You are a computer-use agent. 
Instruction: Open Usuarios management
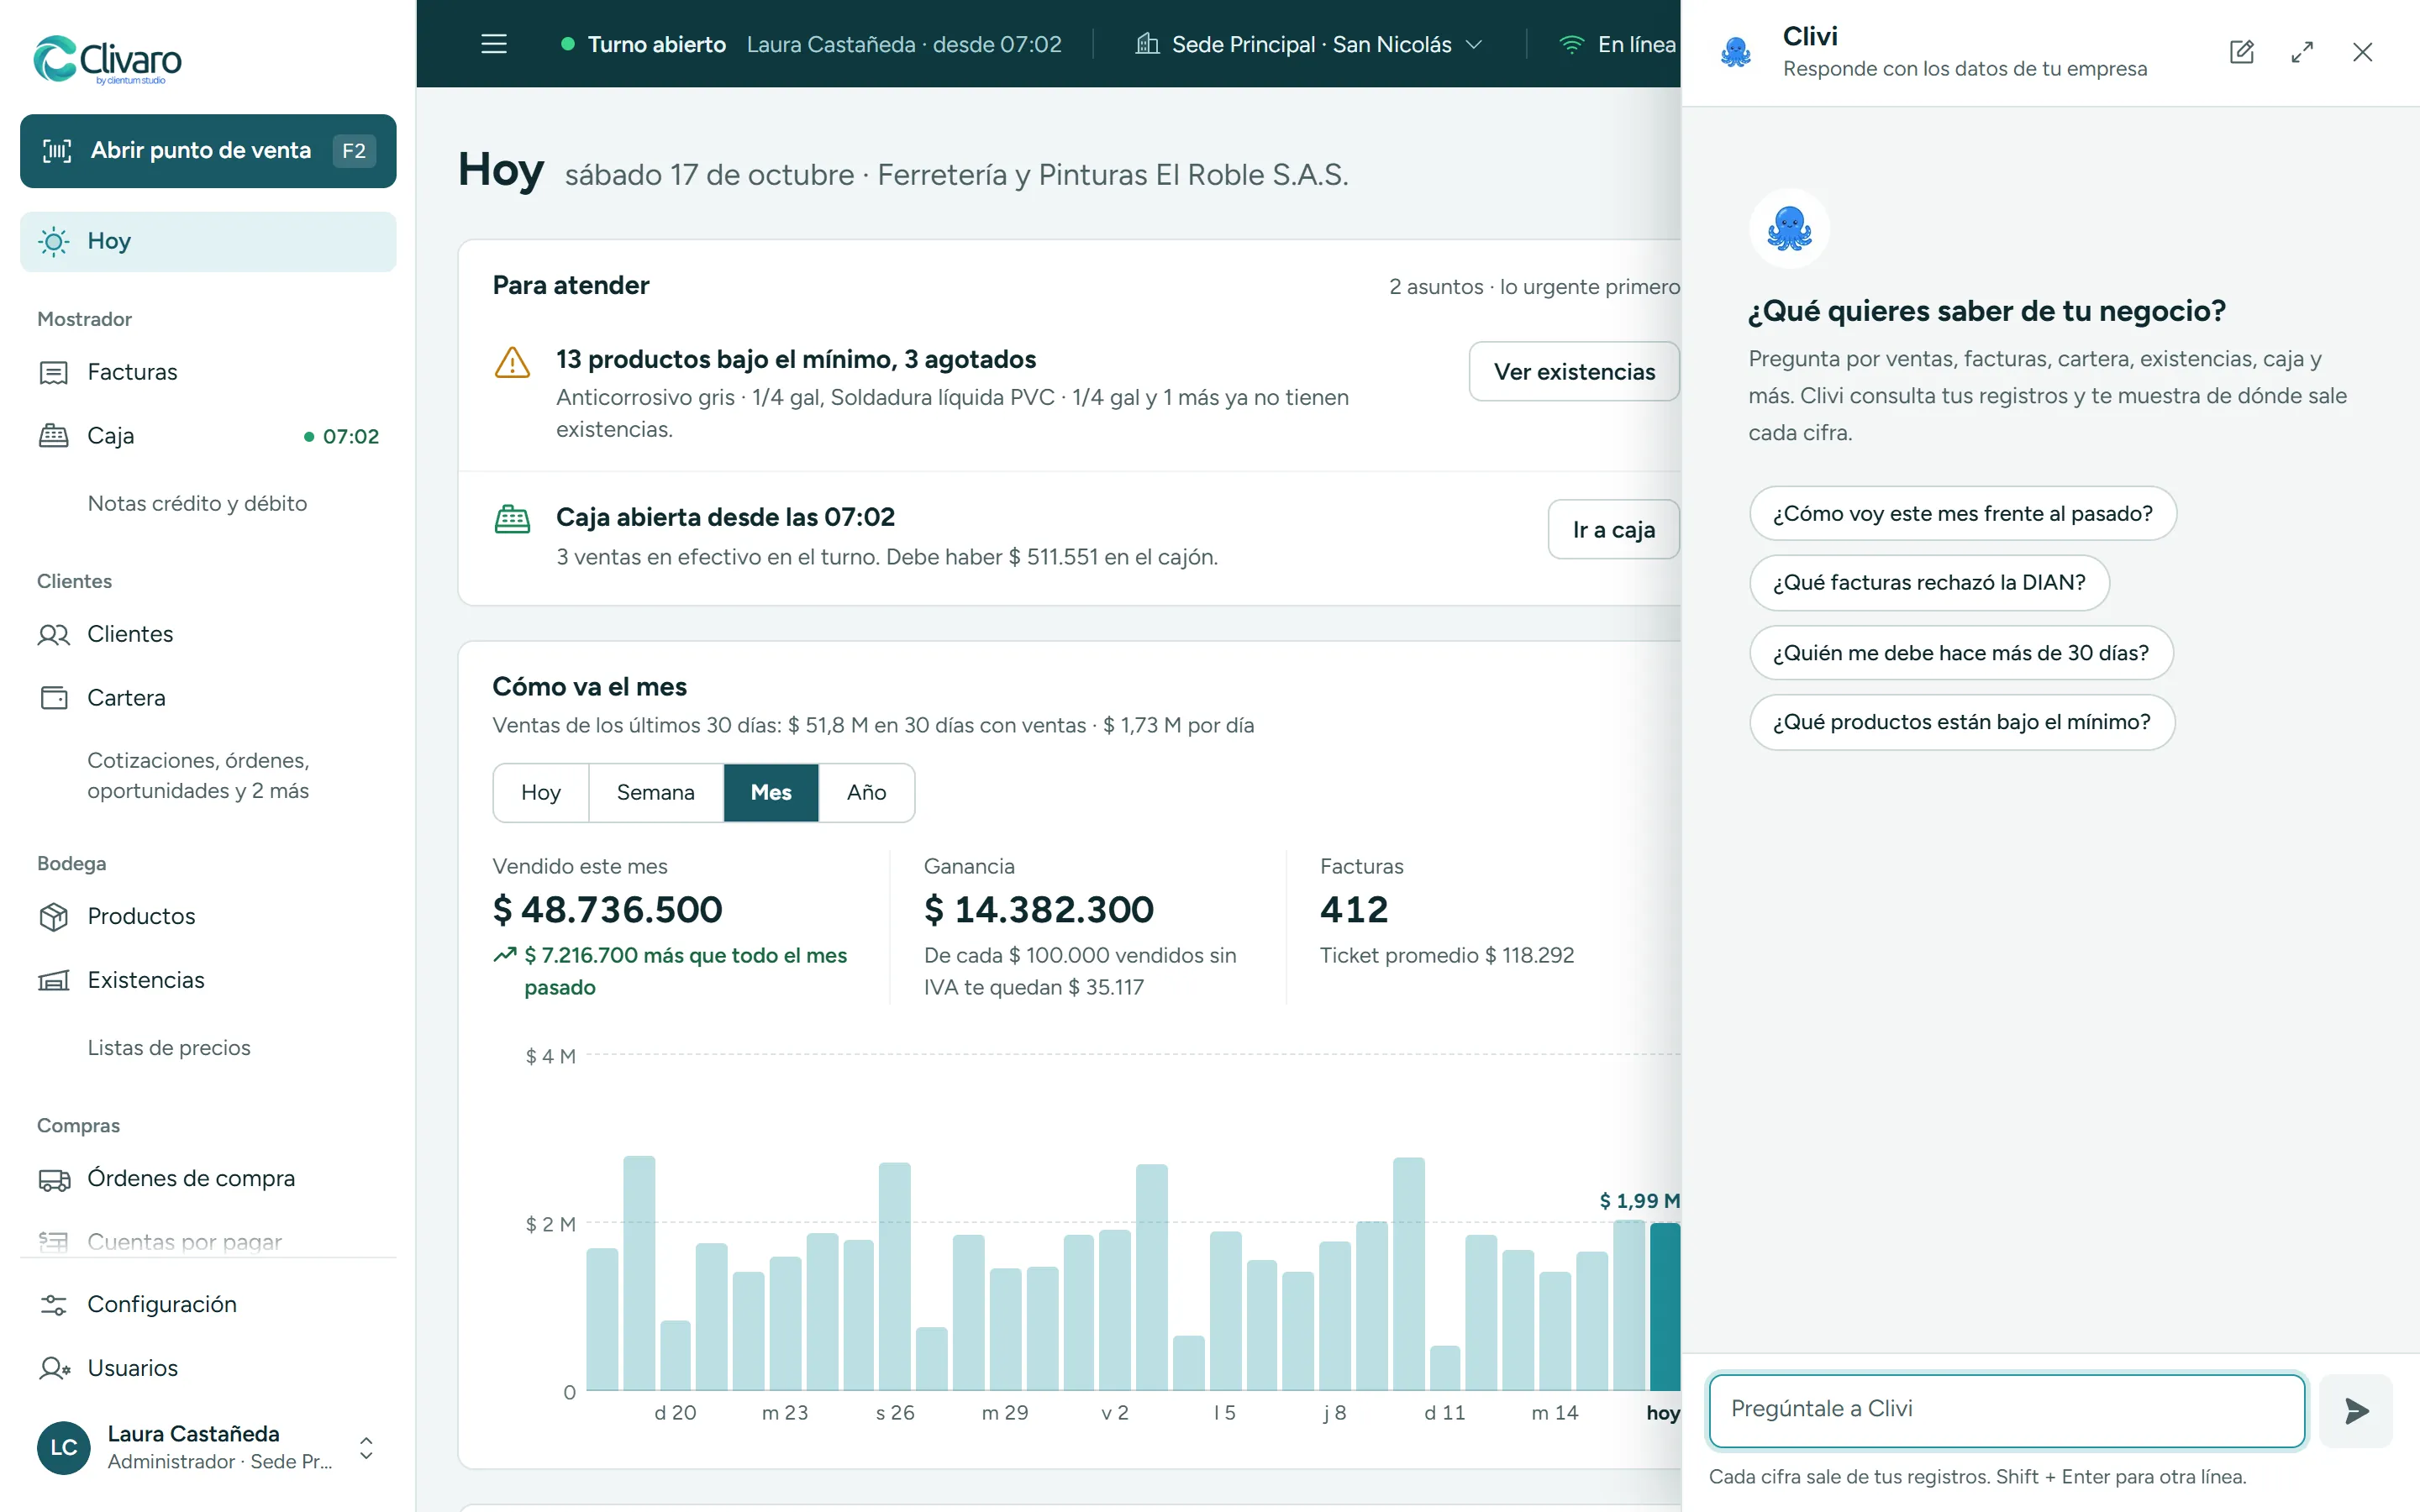(x=208, y=1368)
